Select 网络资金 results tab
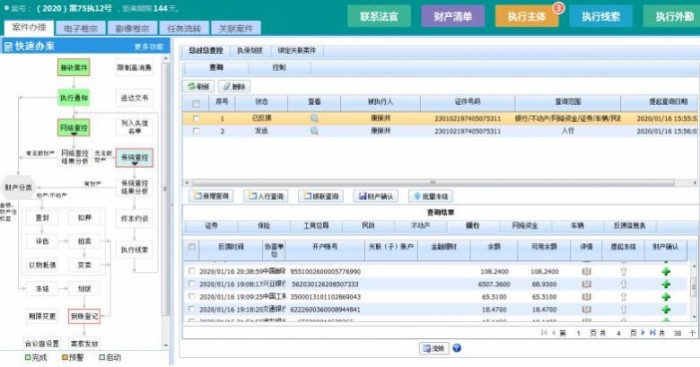Viewport: 700px width, 367px height. (525, 225)
